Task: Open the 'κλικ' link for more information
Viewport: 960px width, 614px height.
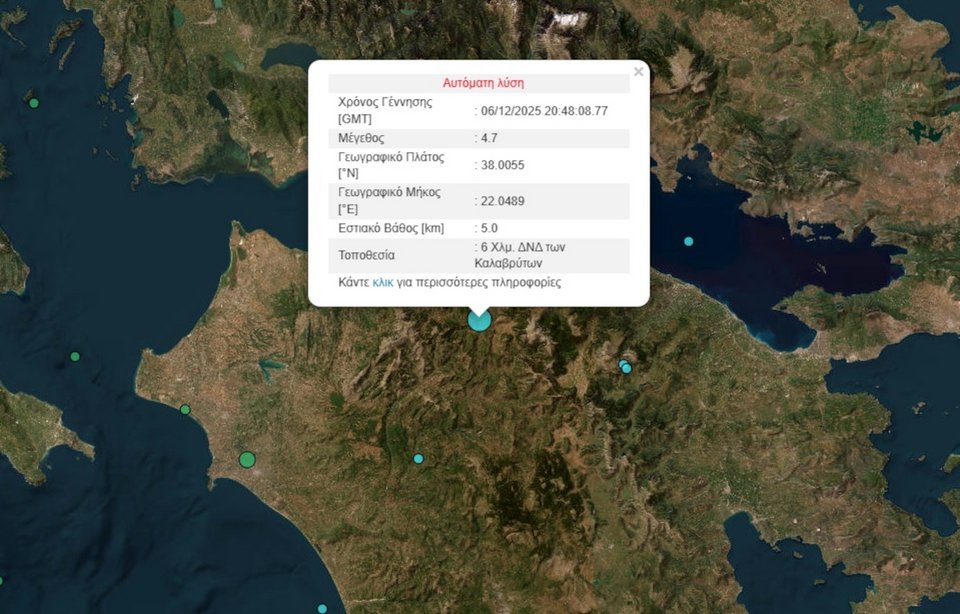Action: pos(382,283)
